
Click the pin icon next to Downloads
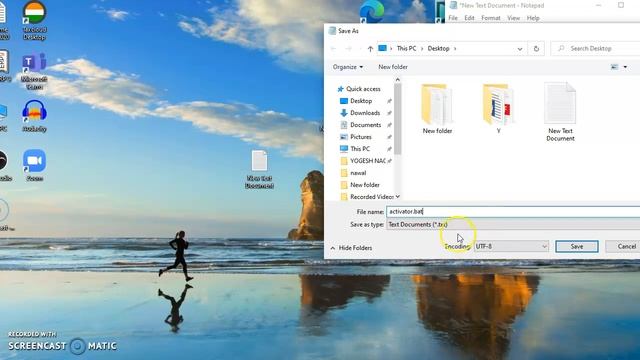click(389, 113)
